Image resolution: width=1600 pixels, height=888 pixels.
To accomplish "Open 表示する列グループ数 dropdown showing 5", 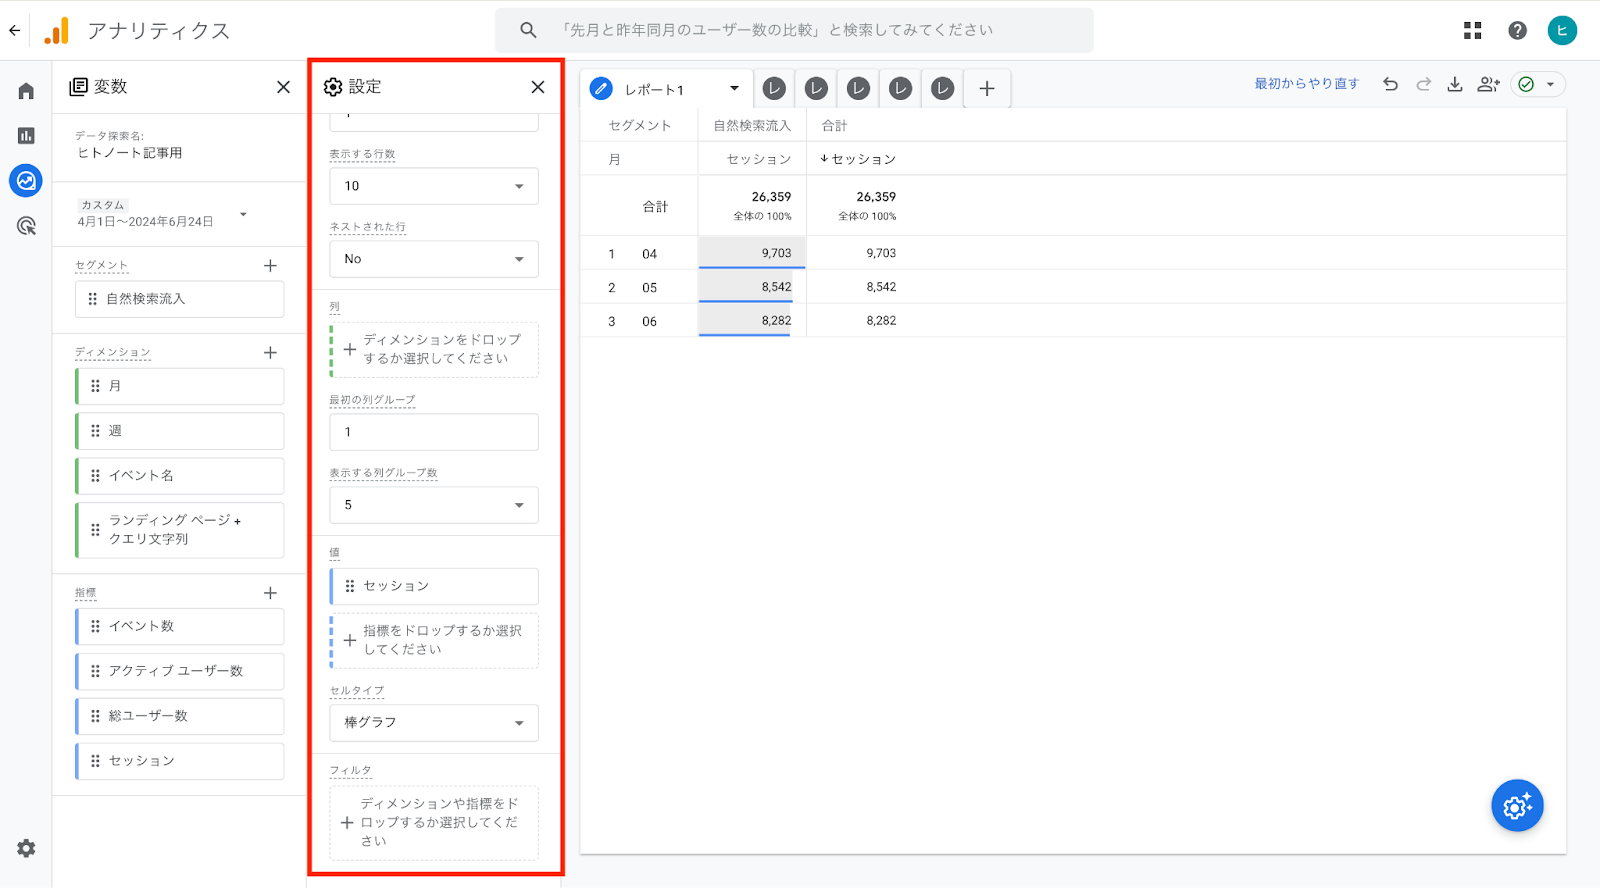I will click(x=434, y=505).
